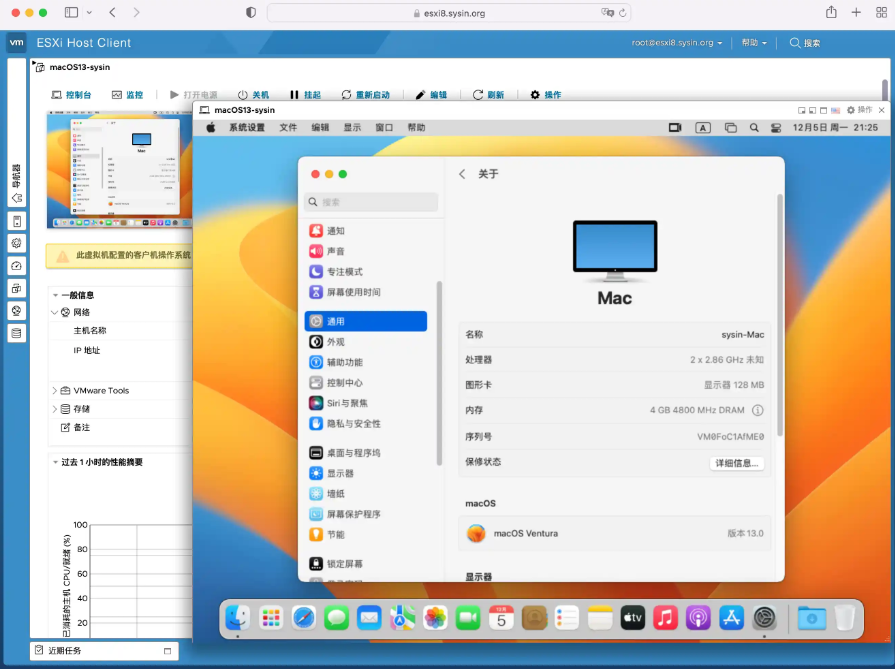895x669 pixels.
Task: Open App Store from the Dock
Action: point(731,618)
